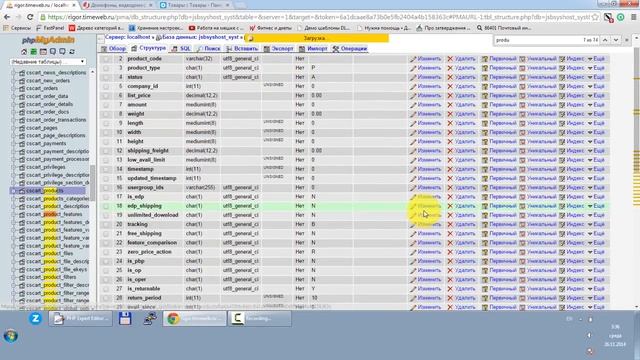The width and height of the screenshot is (640, 360).
Task: Click index icon for is_returnable row
Action: (562, 289)
